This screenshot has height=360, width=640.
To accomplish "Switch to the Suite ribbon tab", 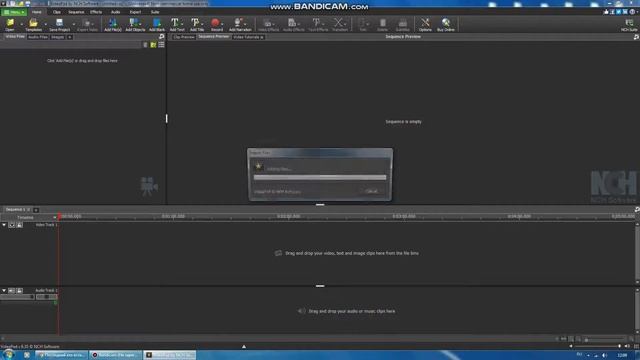I will (x=155, y=12).
